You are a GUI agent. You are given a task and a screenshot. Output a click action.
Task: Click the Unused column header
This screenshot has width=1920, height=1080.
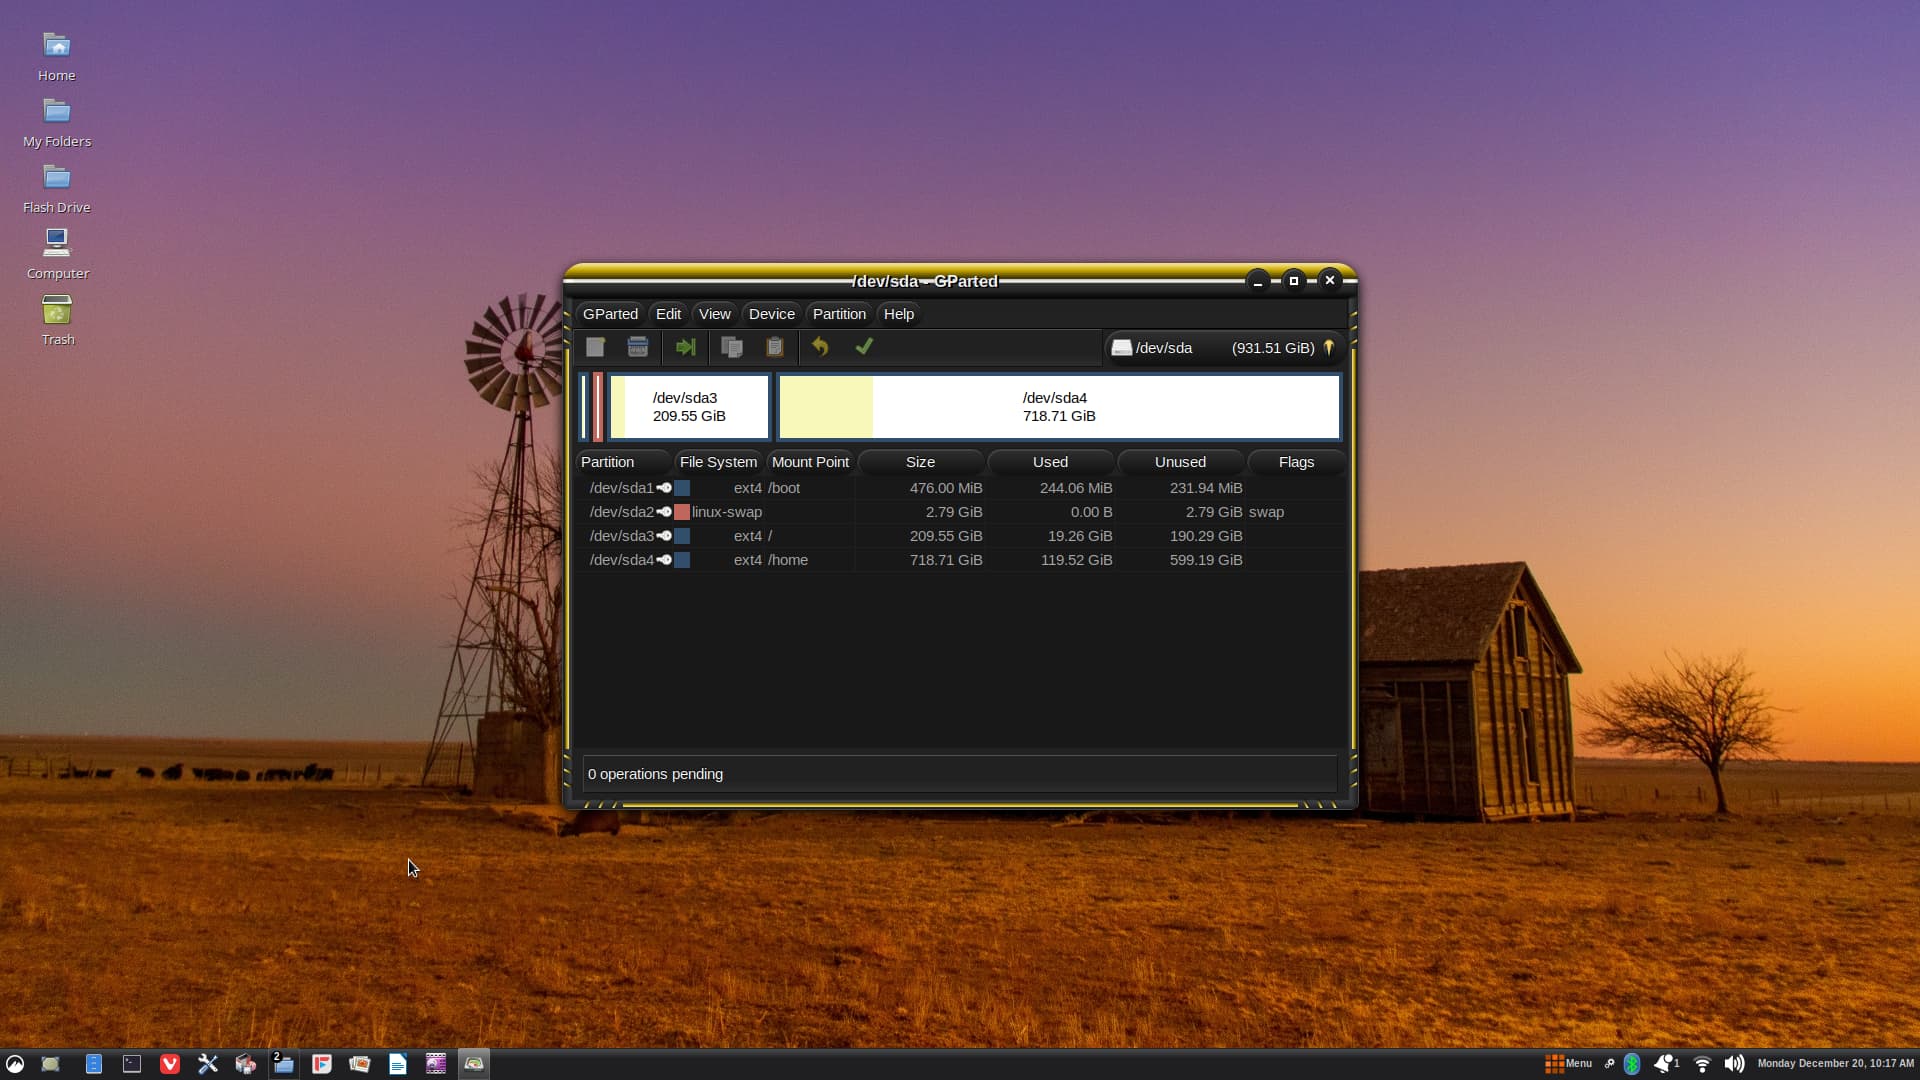(1180, 462)
